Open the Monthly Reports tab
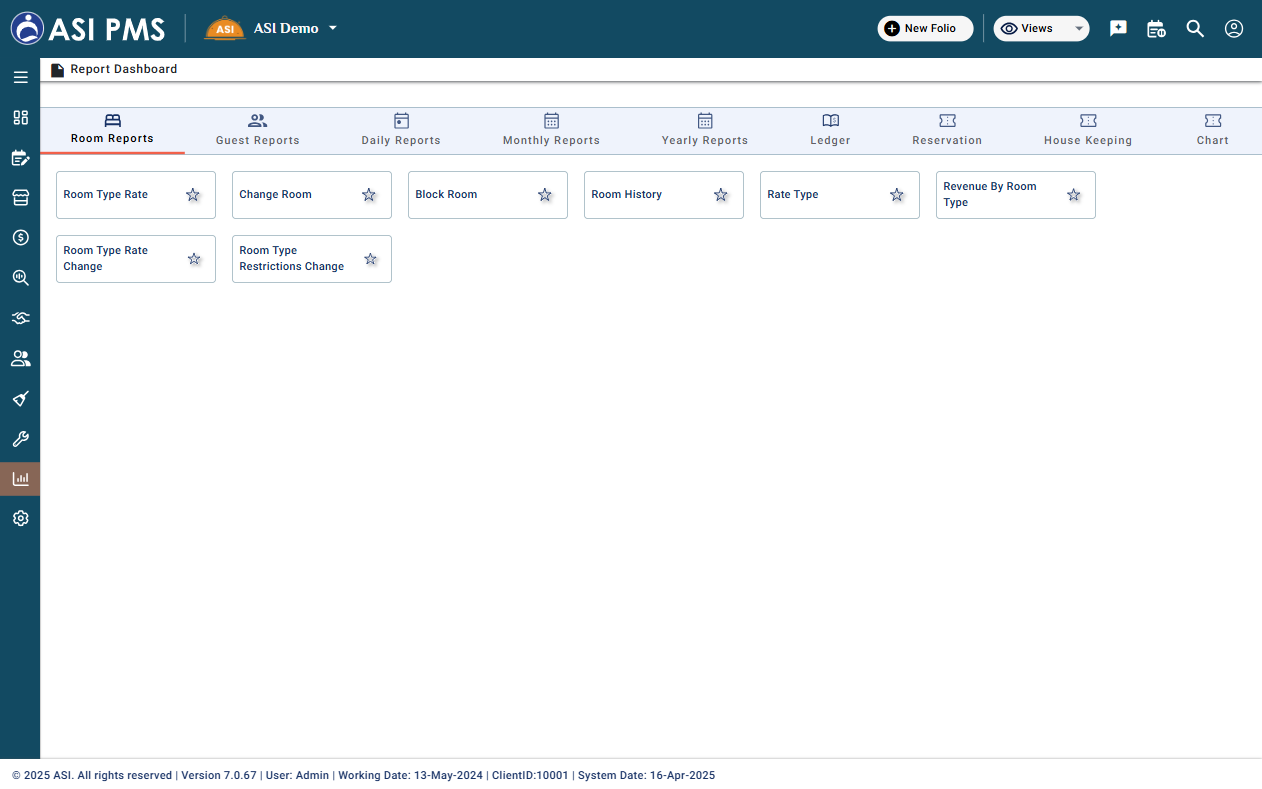Screen dimensions: 1262x789 click(551, 130)
